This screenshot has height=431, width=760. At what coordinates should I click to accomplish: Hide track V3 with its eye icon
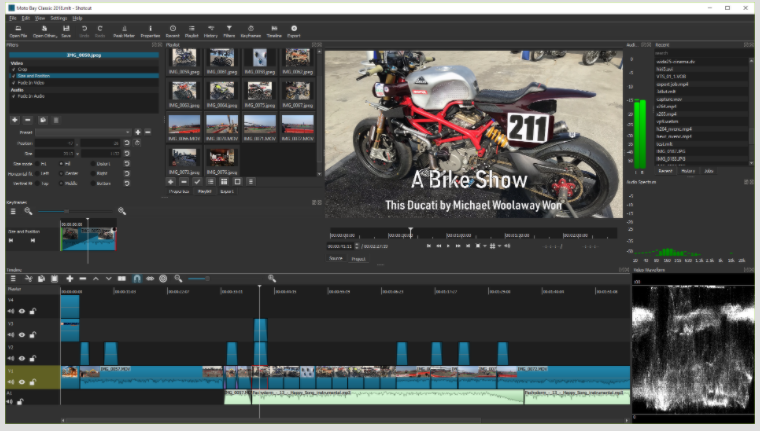coord(22,335)
